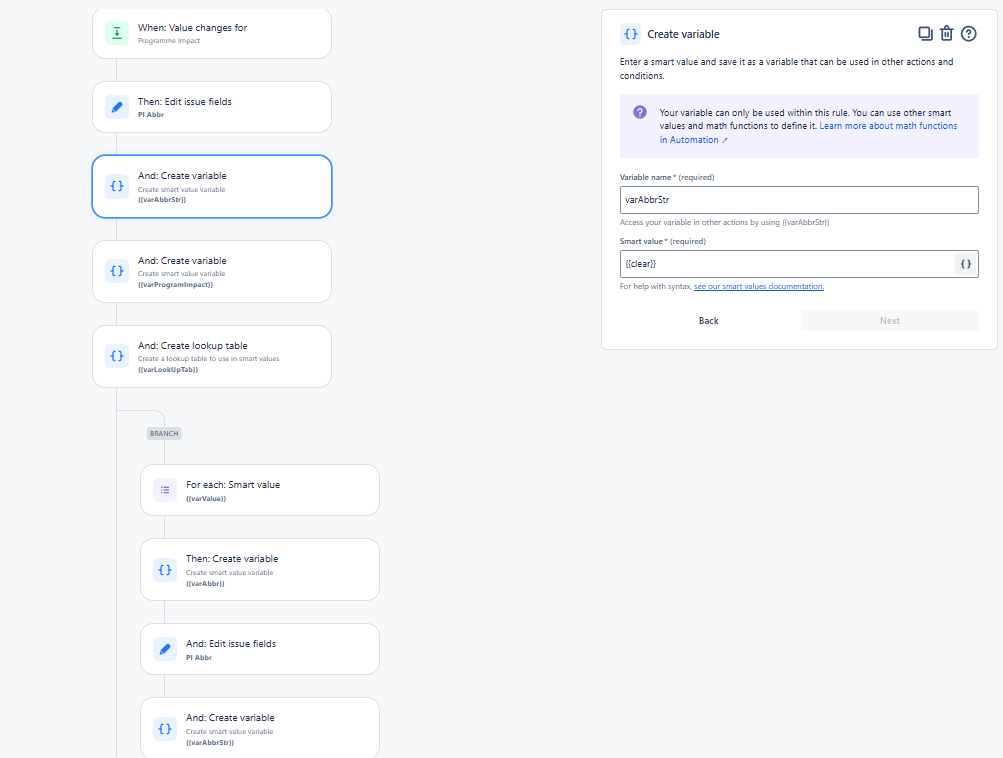The height and width of the screenshot is (758, 1003).
Task: Click purple info icon in hint box
Action: [x=640, y=113]
